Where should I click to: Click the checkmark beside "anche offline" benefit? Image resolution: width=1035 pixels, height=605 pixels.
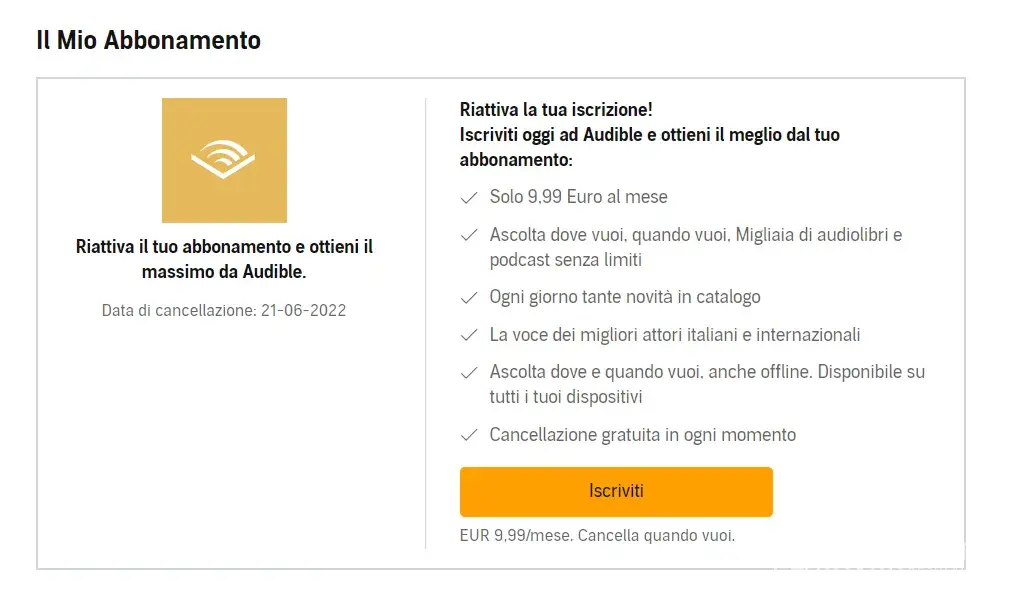[x=468, y=373]
